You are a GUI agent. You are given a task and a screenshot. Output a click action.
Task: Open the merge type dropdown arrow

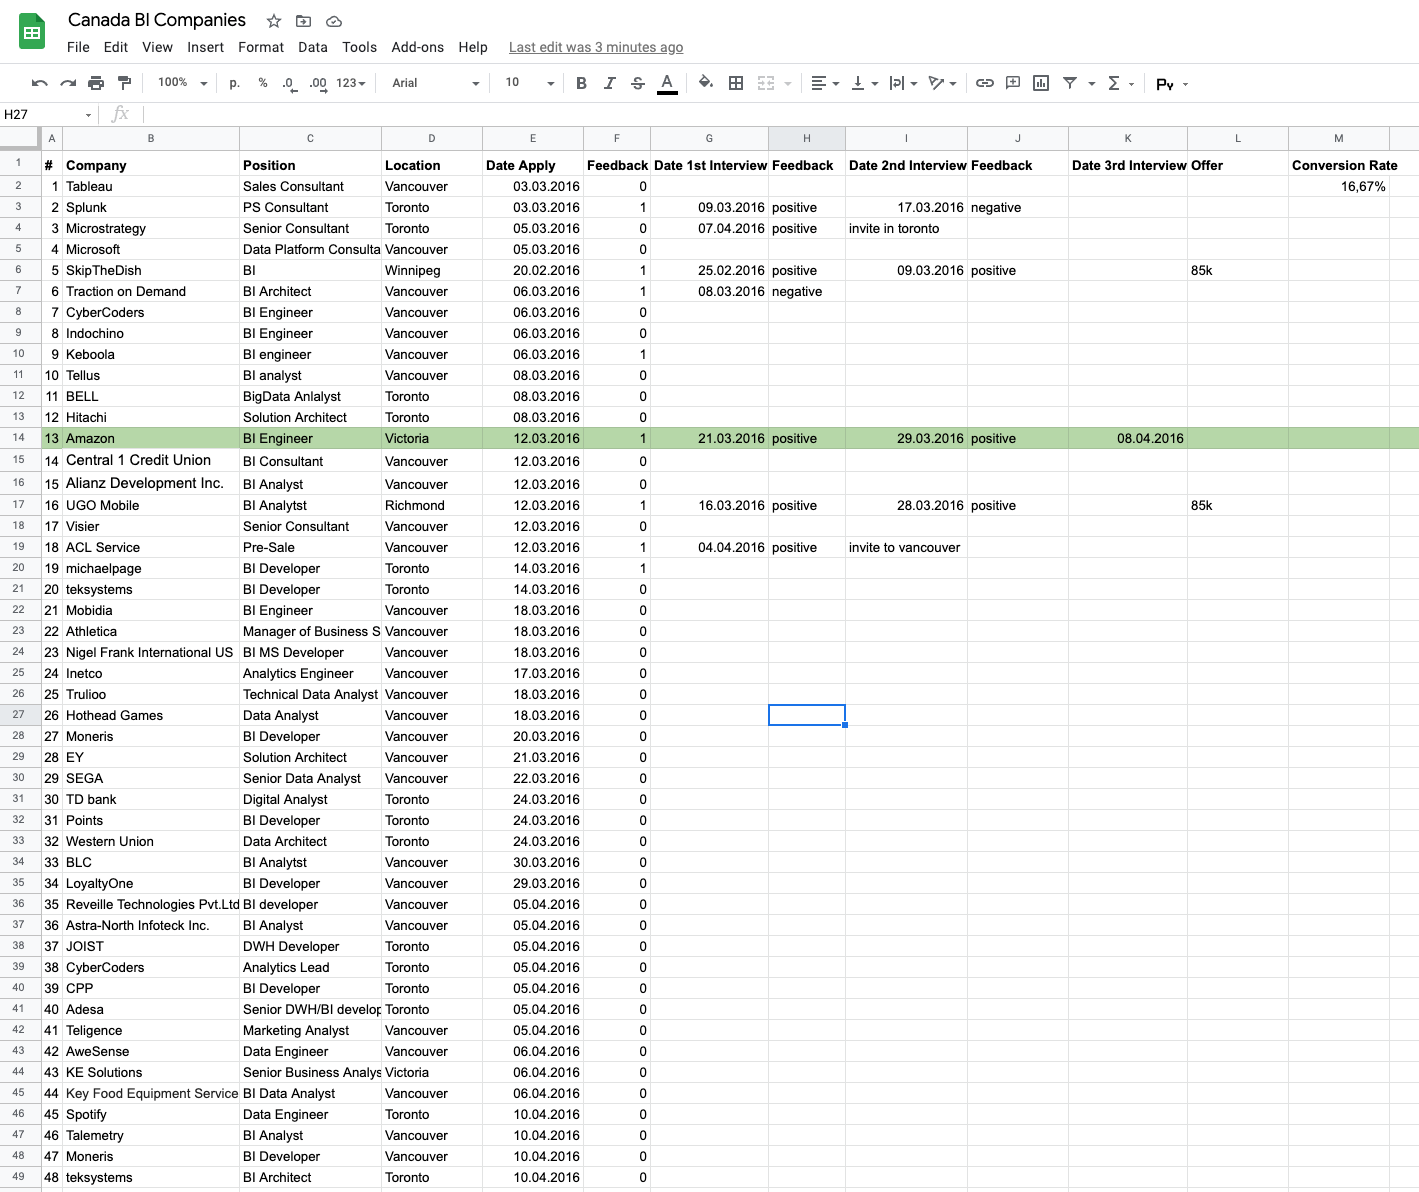tap(788, 84)
